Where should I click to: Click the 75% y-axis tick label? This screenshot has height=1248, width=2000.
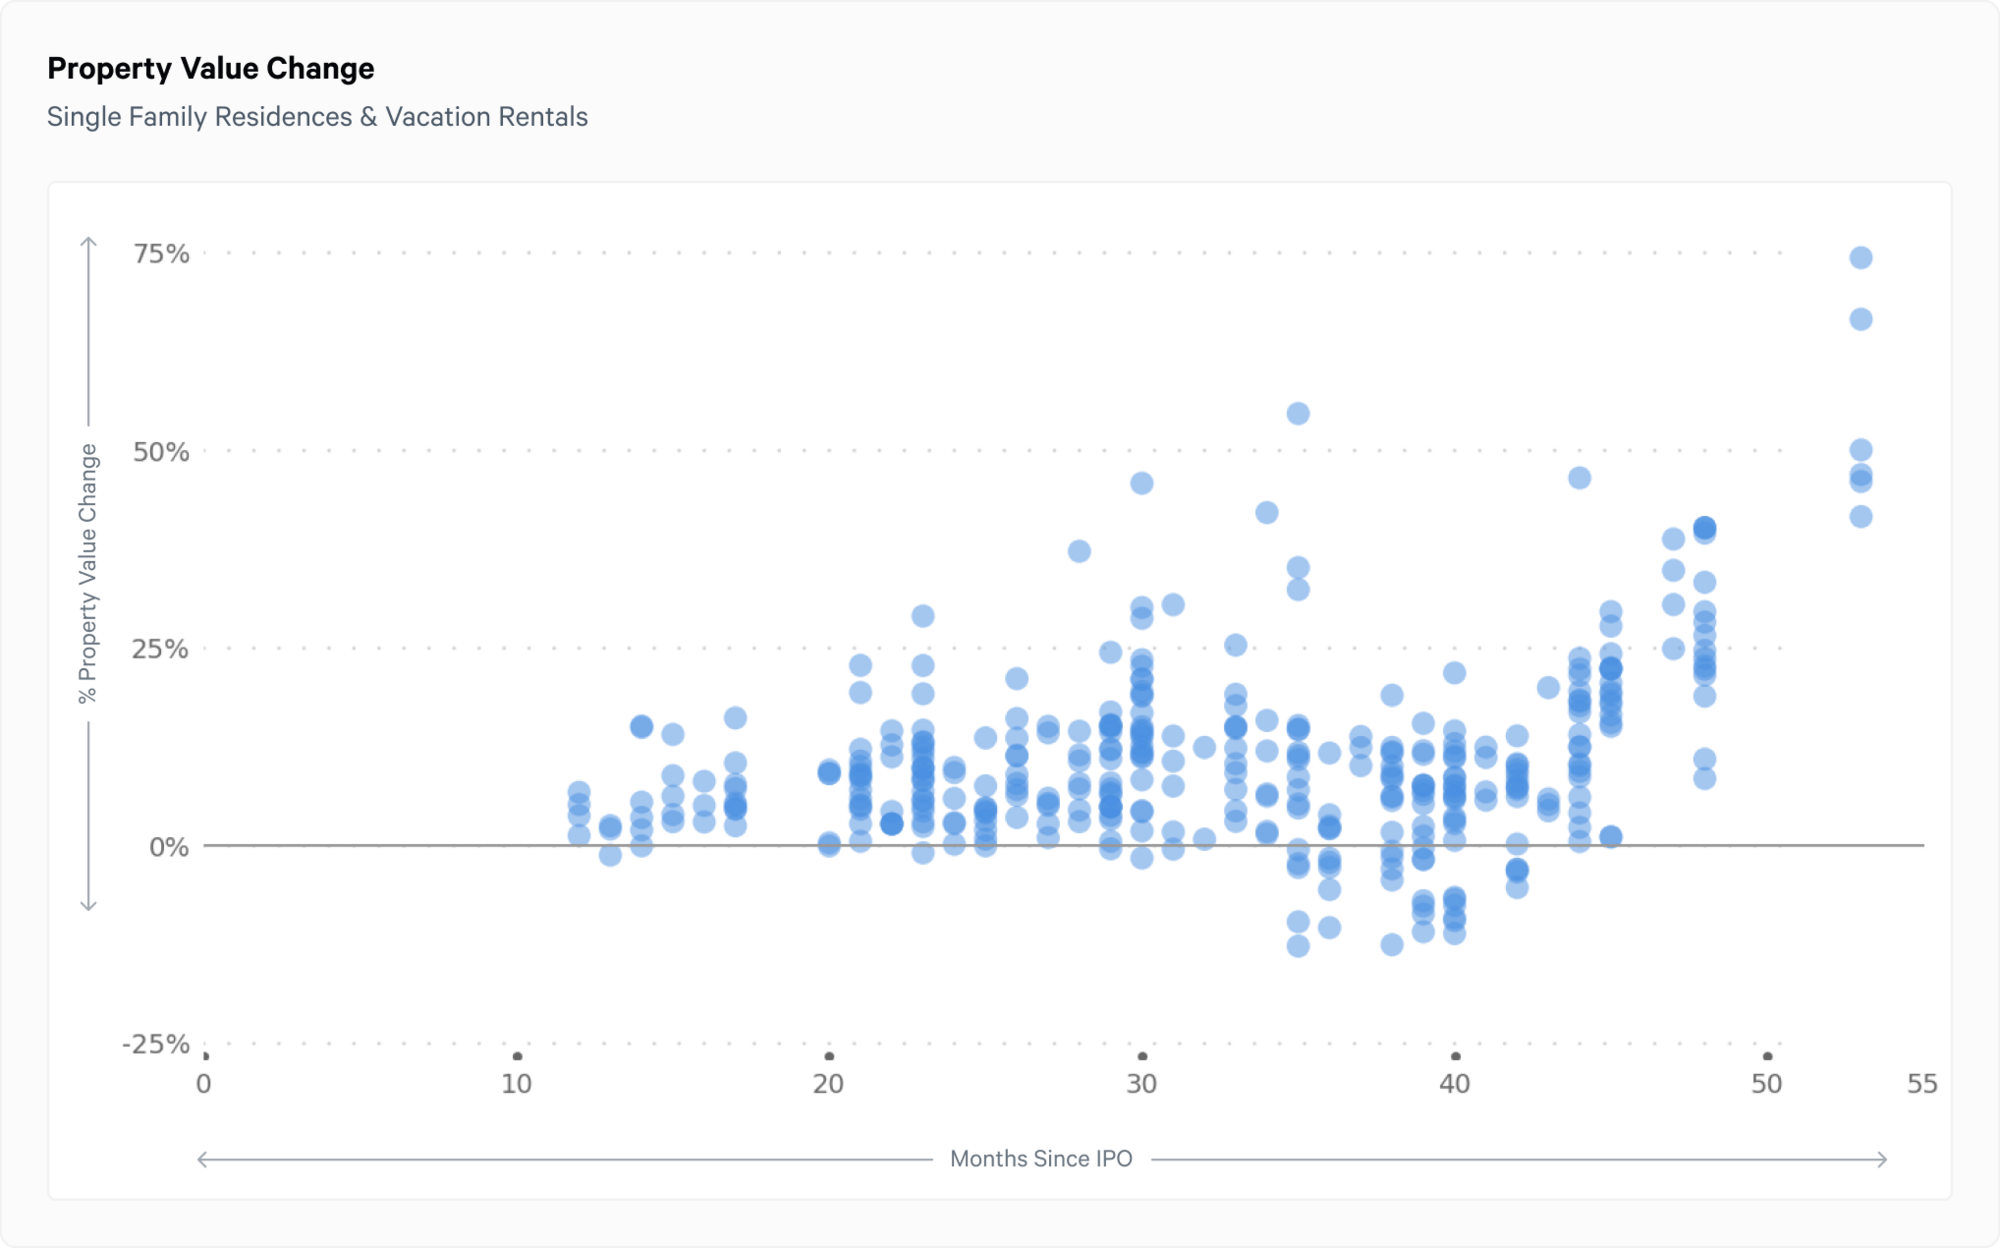point(161,254)
